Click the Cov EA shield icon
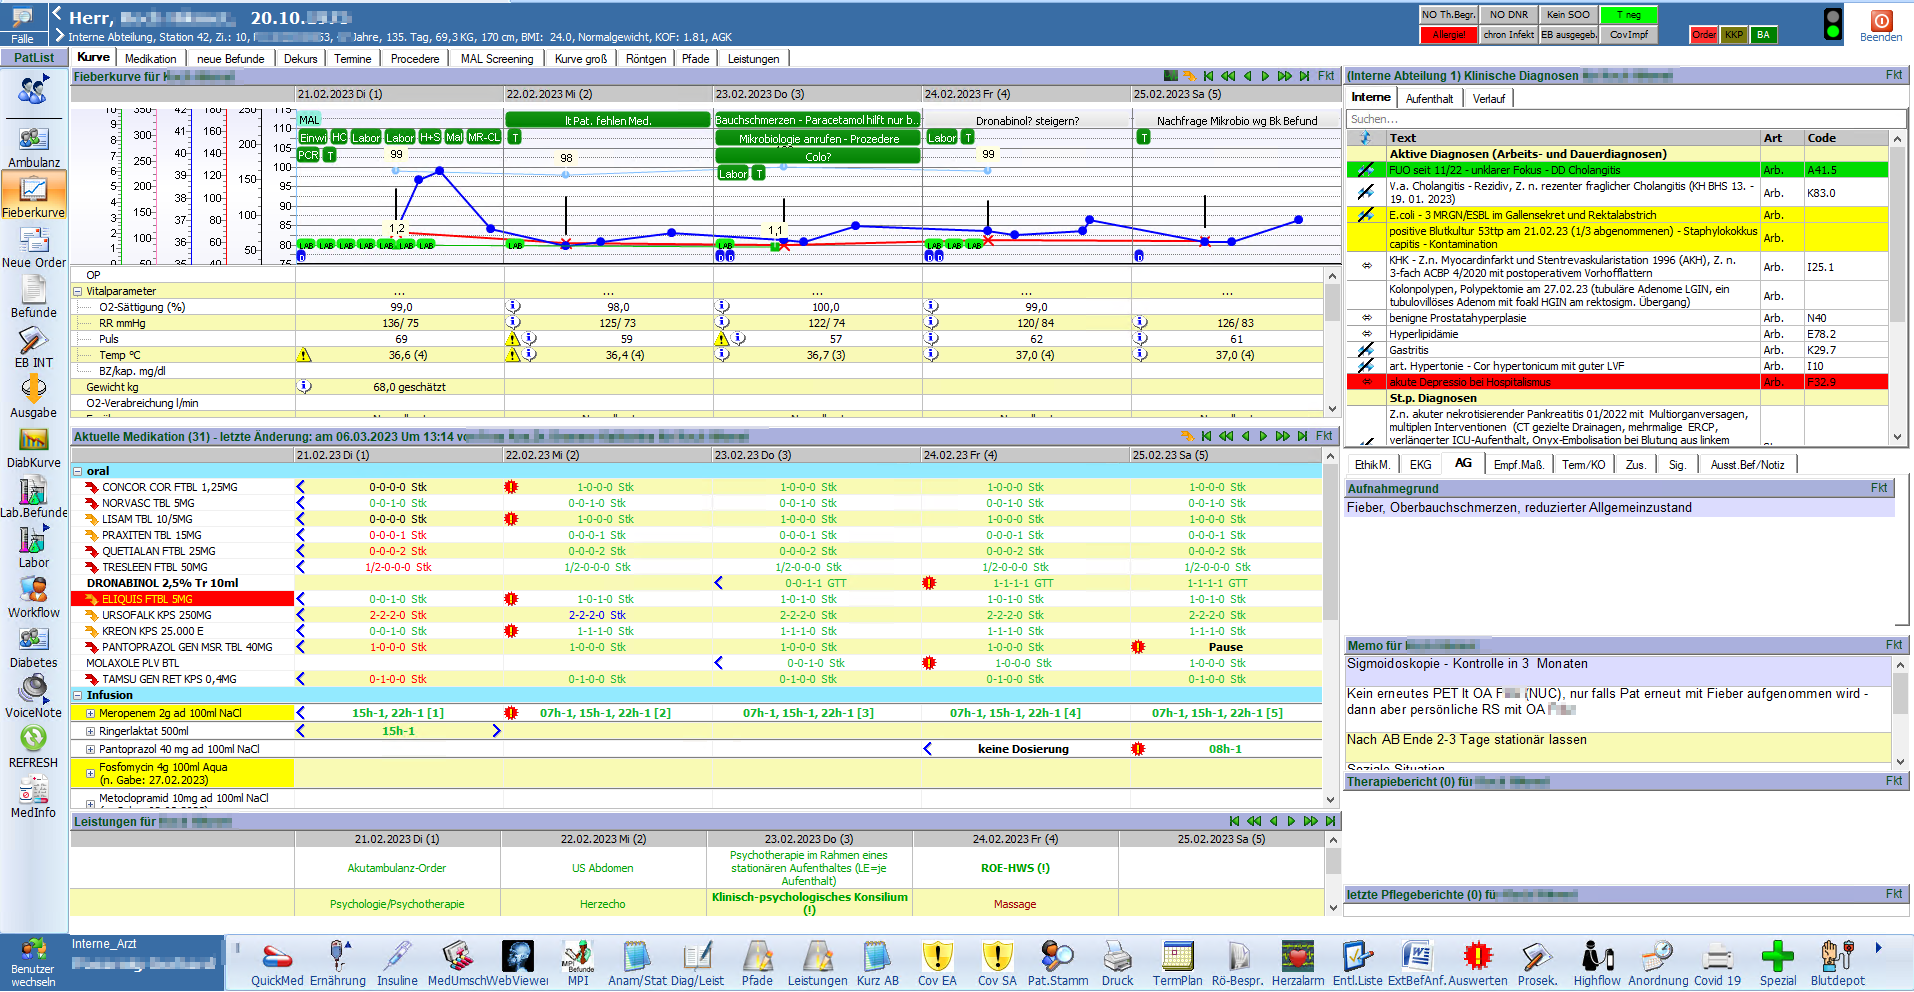The height and width of the screenshot is (992, 1914). [937, 964]
